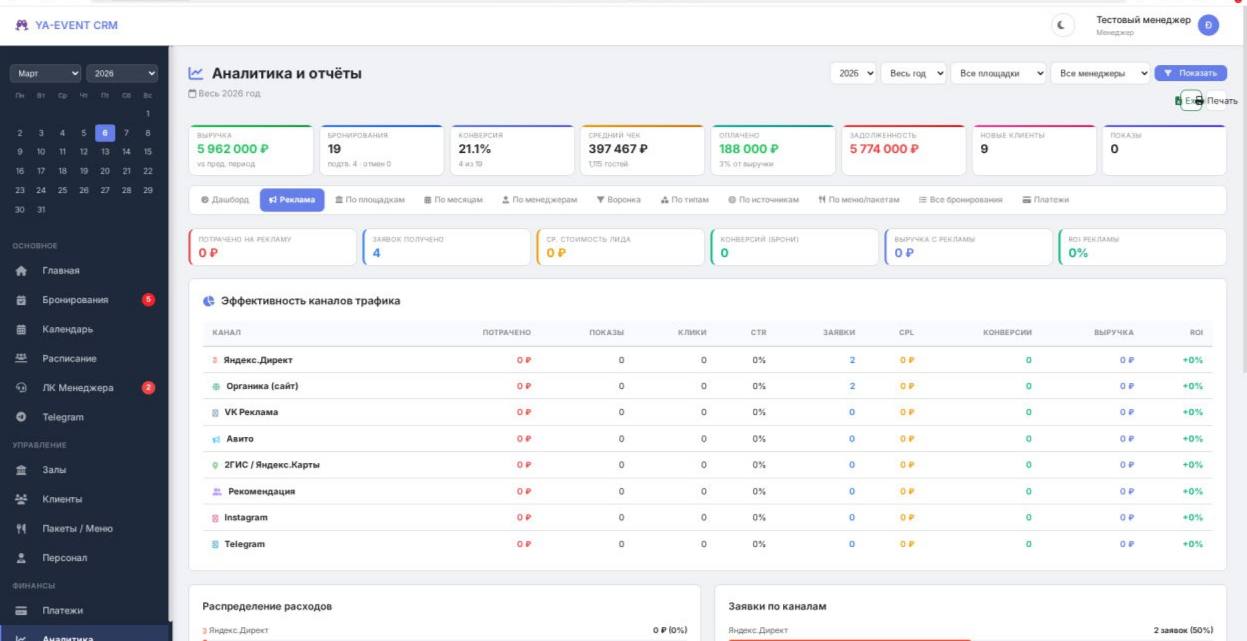Open the Все площадки dropdown
The width and height of the screenshot is (1247, 641).
click(x=1000, y=73)
